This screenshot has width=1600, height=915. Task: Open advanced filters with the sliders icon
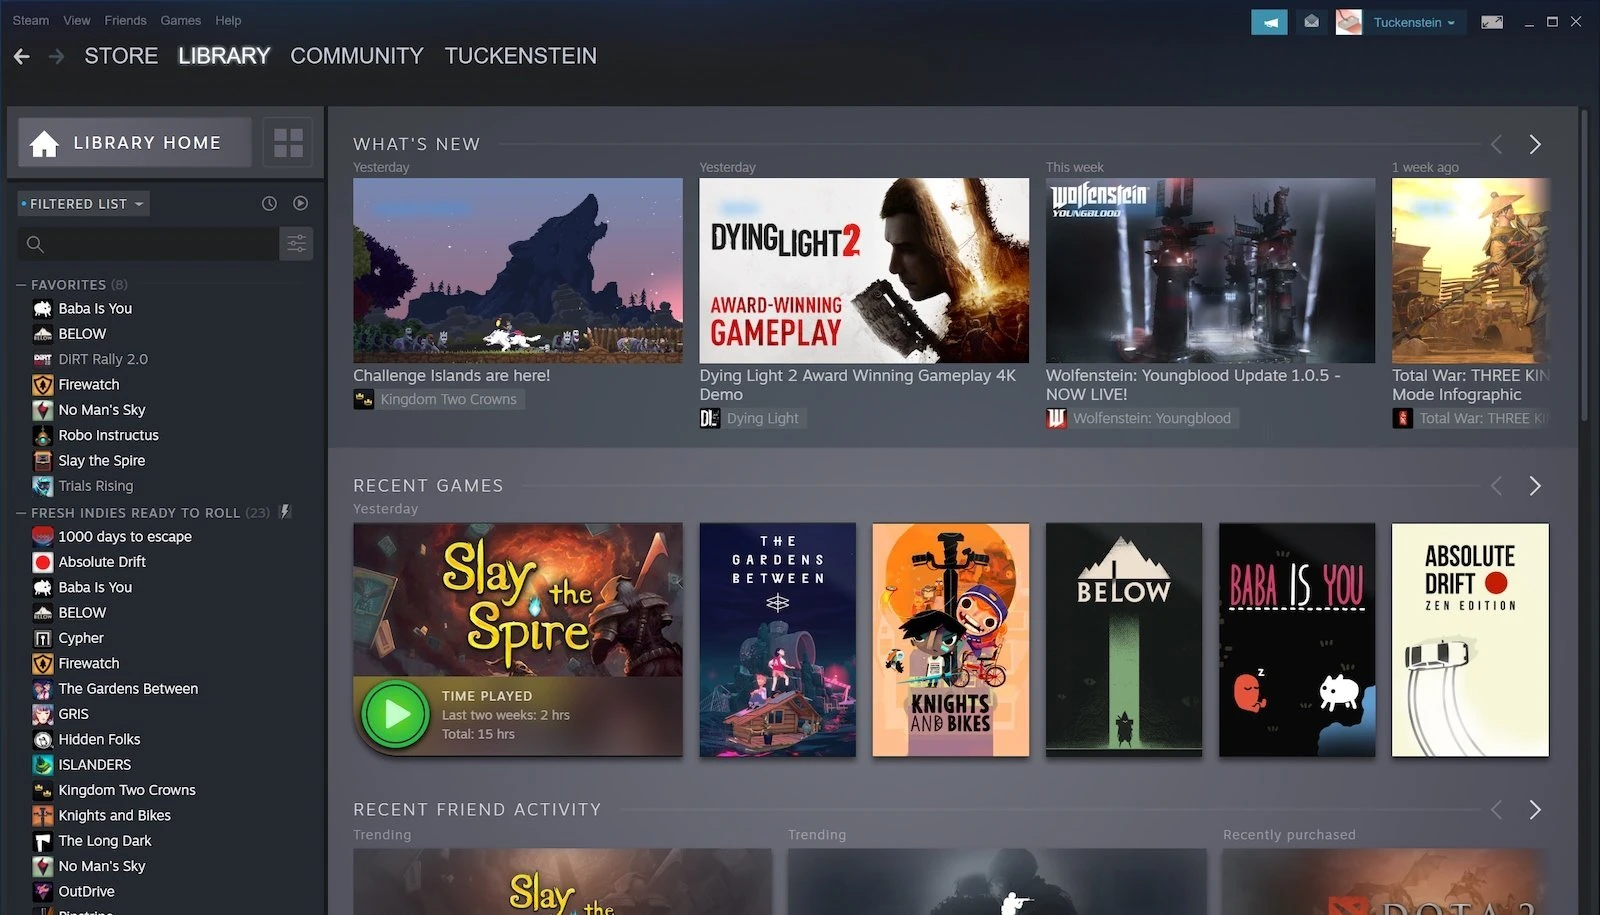tap(296, 243)
